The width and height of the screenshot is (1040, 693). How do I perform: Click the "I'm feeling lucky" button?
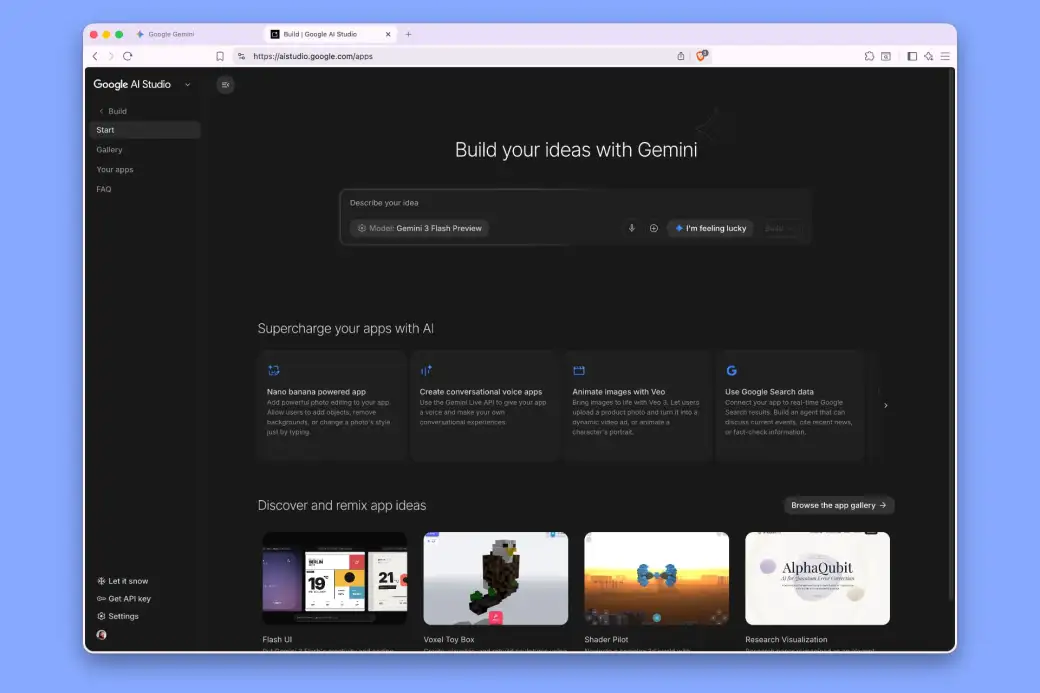[x=710, y=228]
